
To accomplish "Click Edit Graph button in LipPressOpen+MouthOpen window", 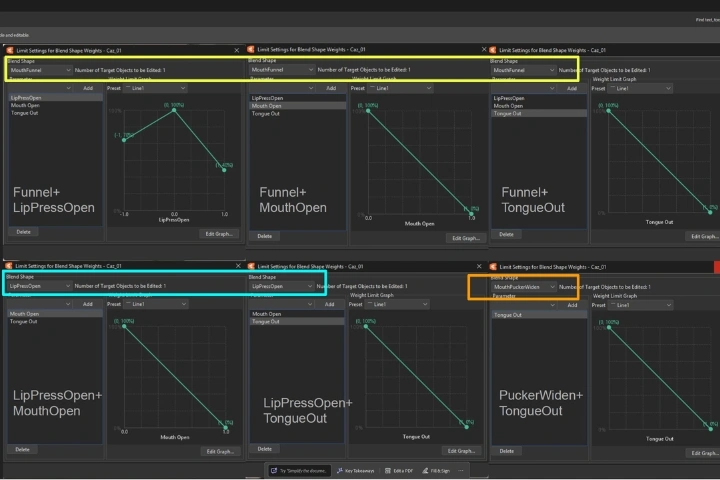I will click(x=220, y=452).
